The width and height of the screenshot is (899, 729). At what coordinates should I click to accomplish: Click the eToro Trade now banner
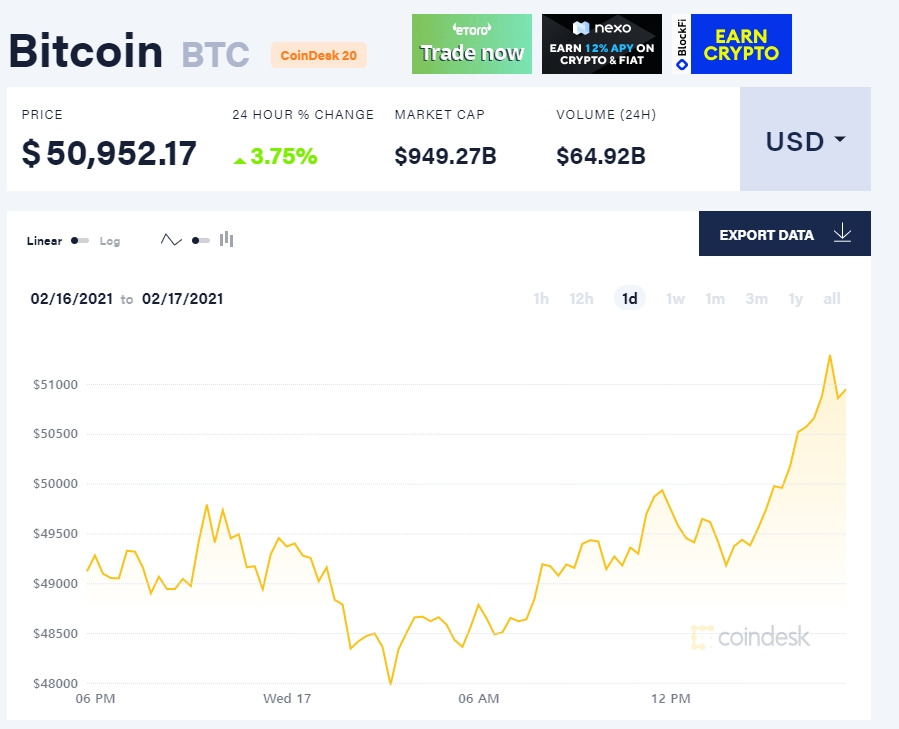[x=472, y=44]
